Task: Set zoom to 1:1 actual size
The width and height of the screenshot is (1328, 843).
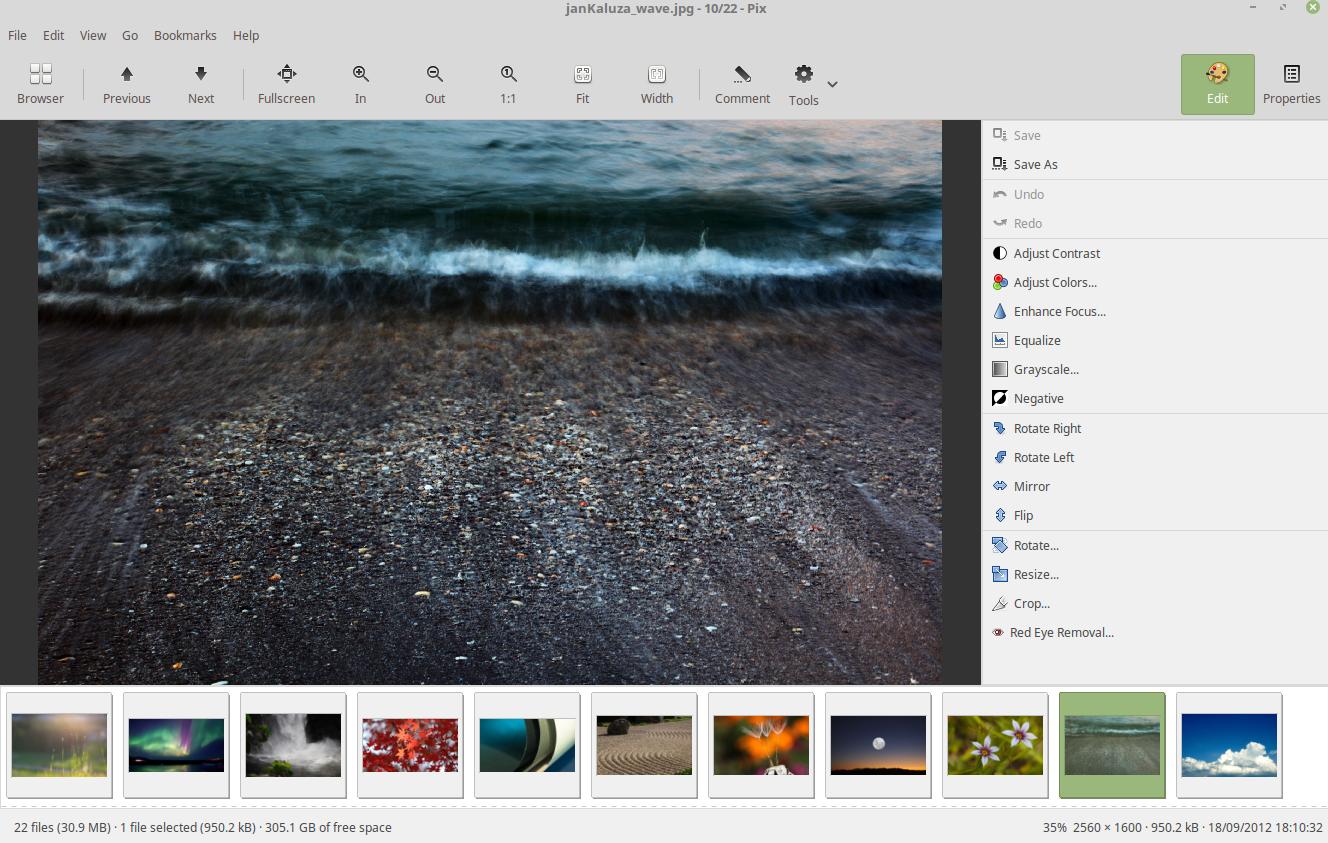Action: coord(508,84)
